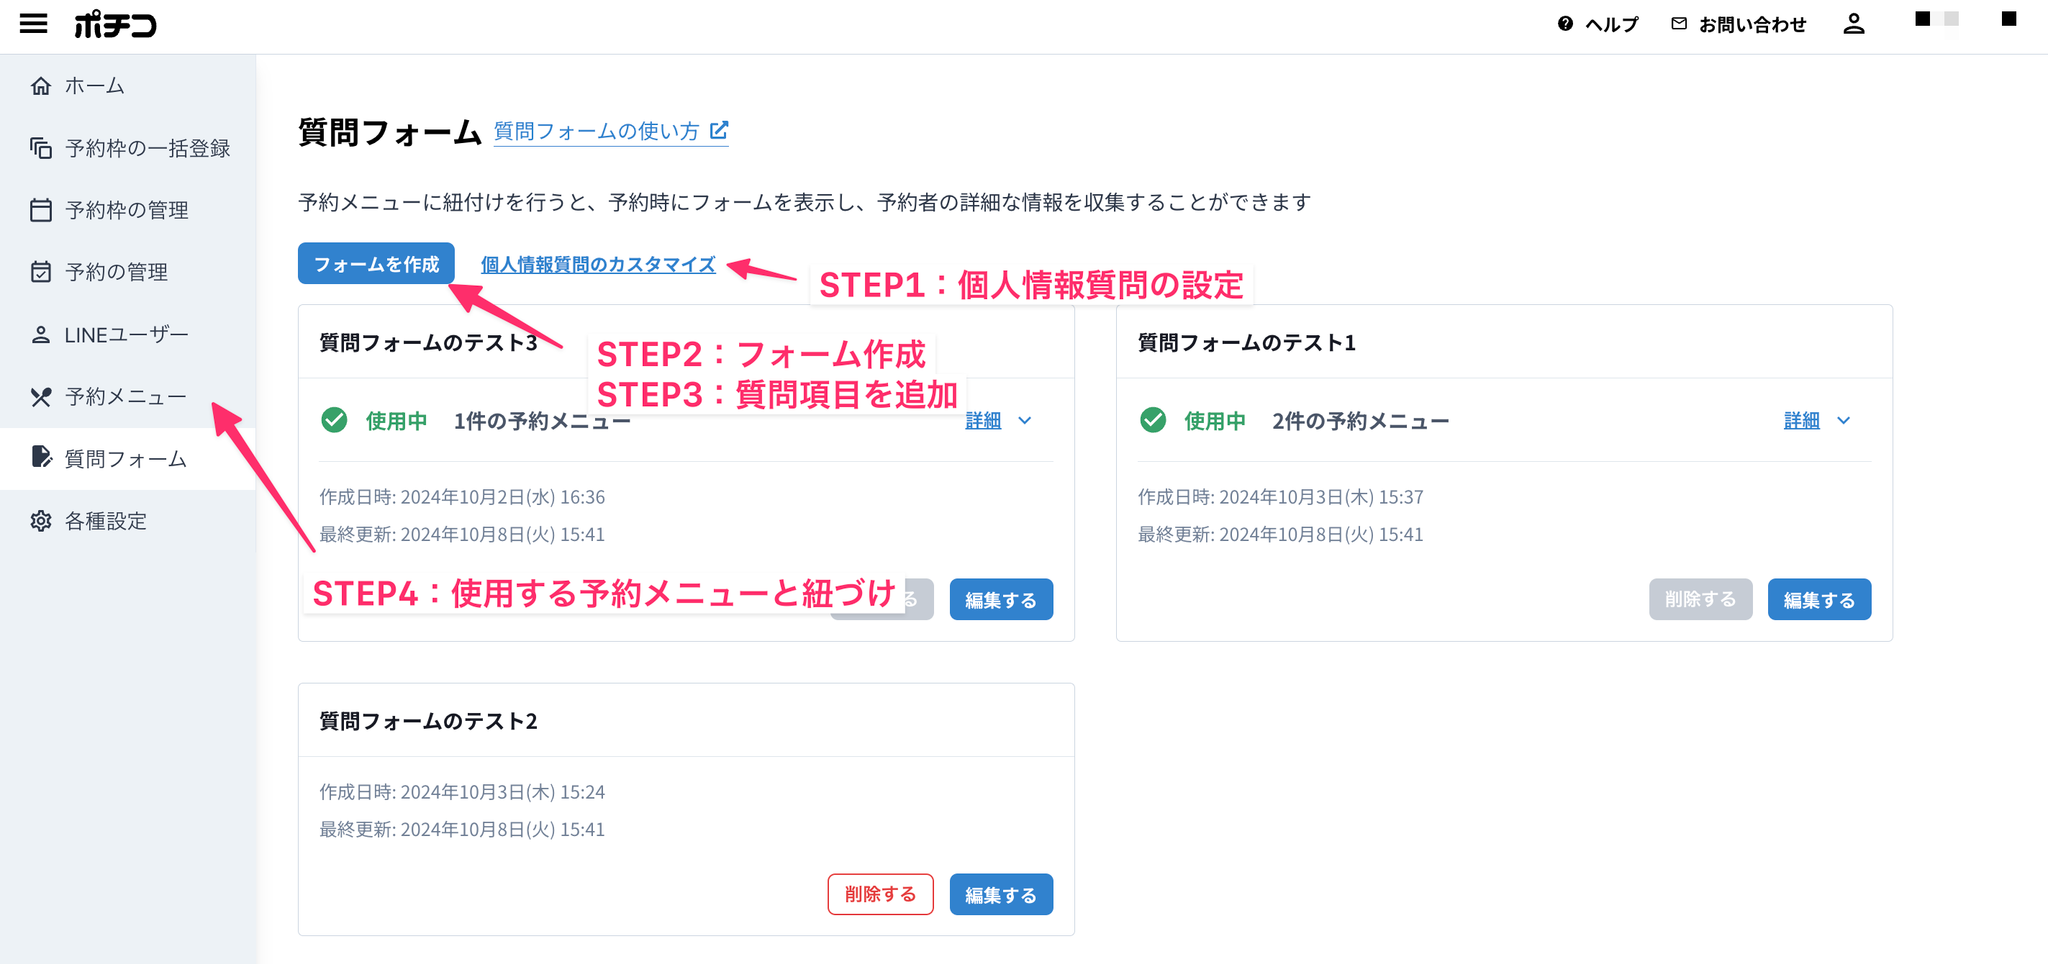Click the 各種設定 gear icon
The image size is (2048, 964).
tap(41, 521)
